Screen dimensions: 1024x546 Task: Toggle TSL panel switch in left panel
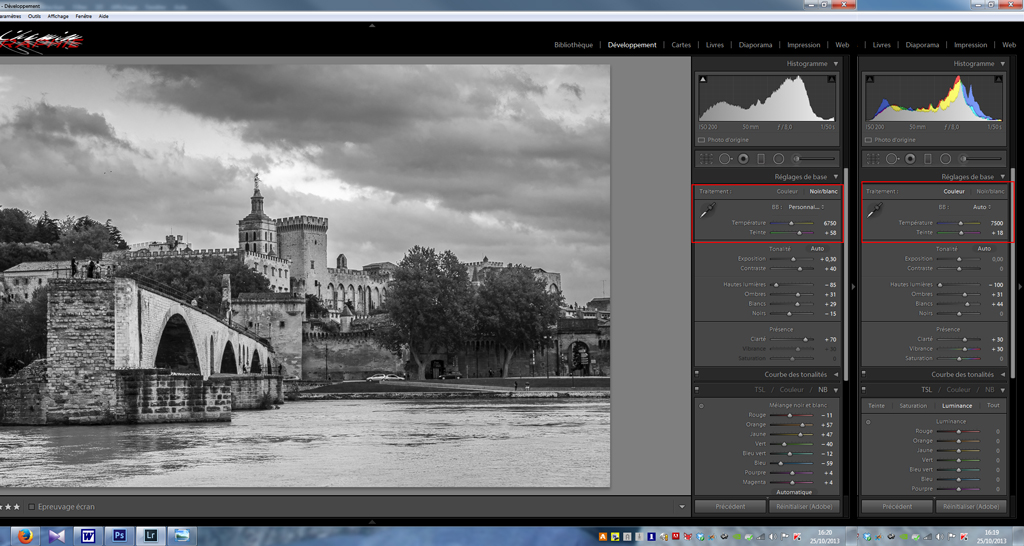click(697, 390)
